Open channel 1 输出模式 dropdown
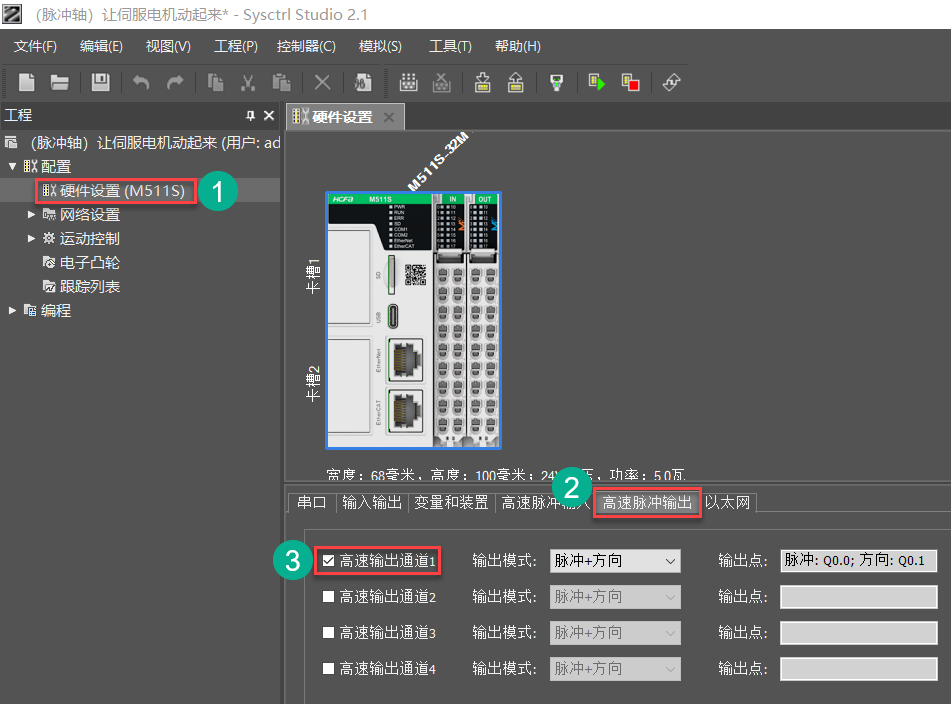Viewport: 951px width, 704px height. (615, 561)
